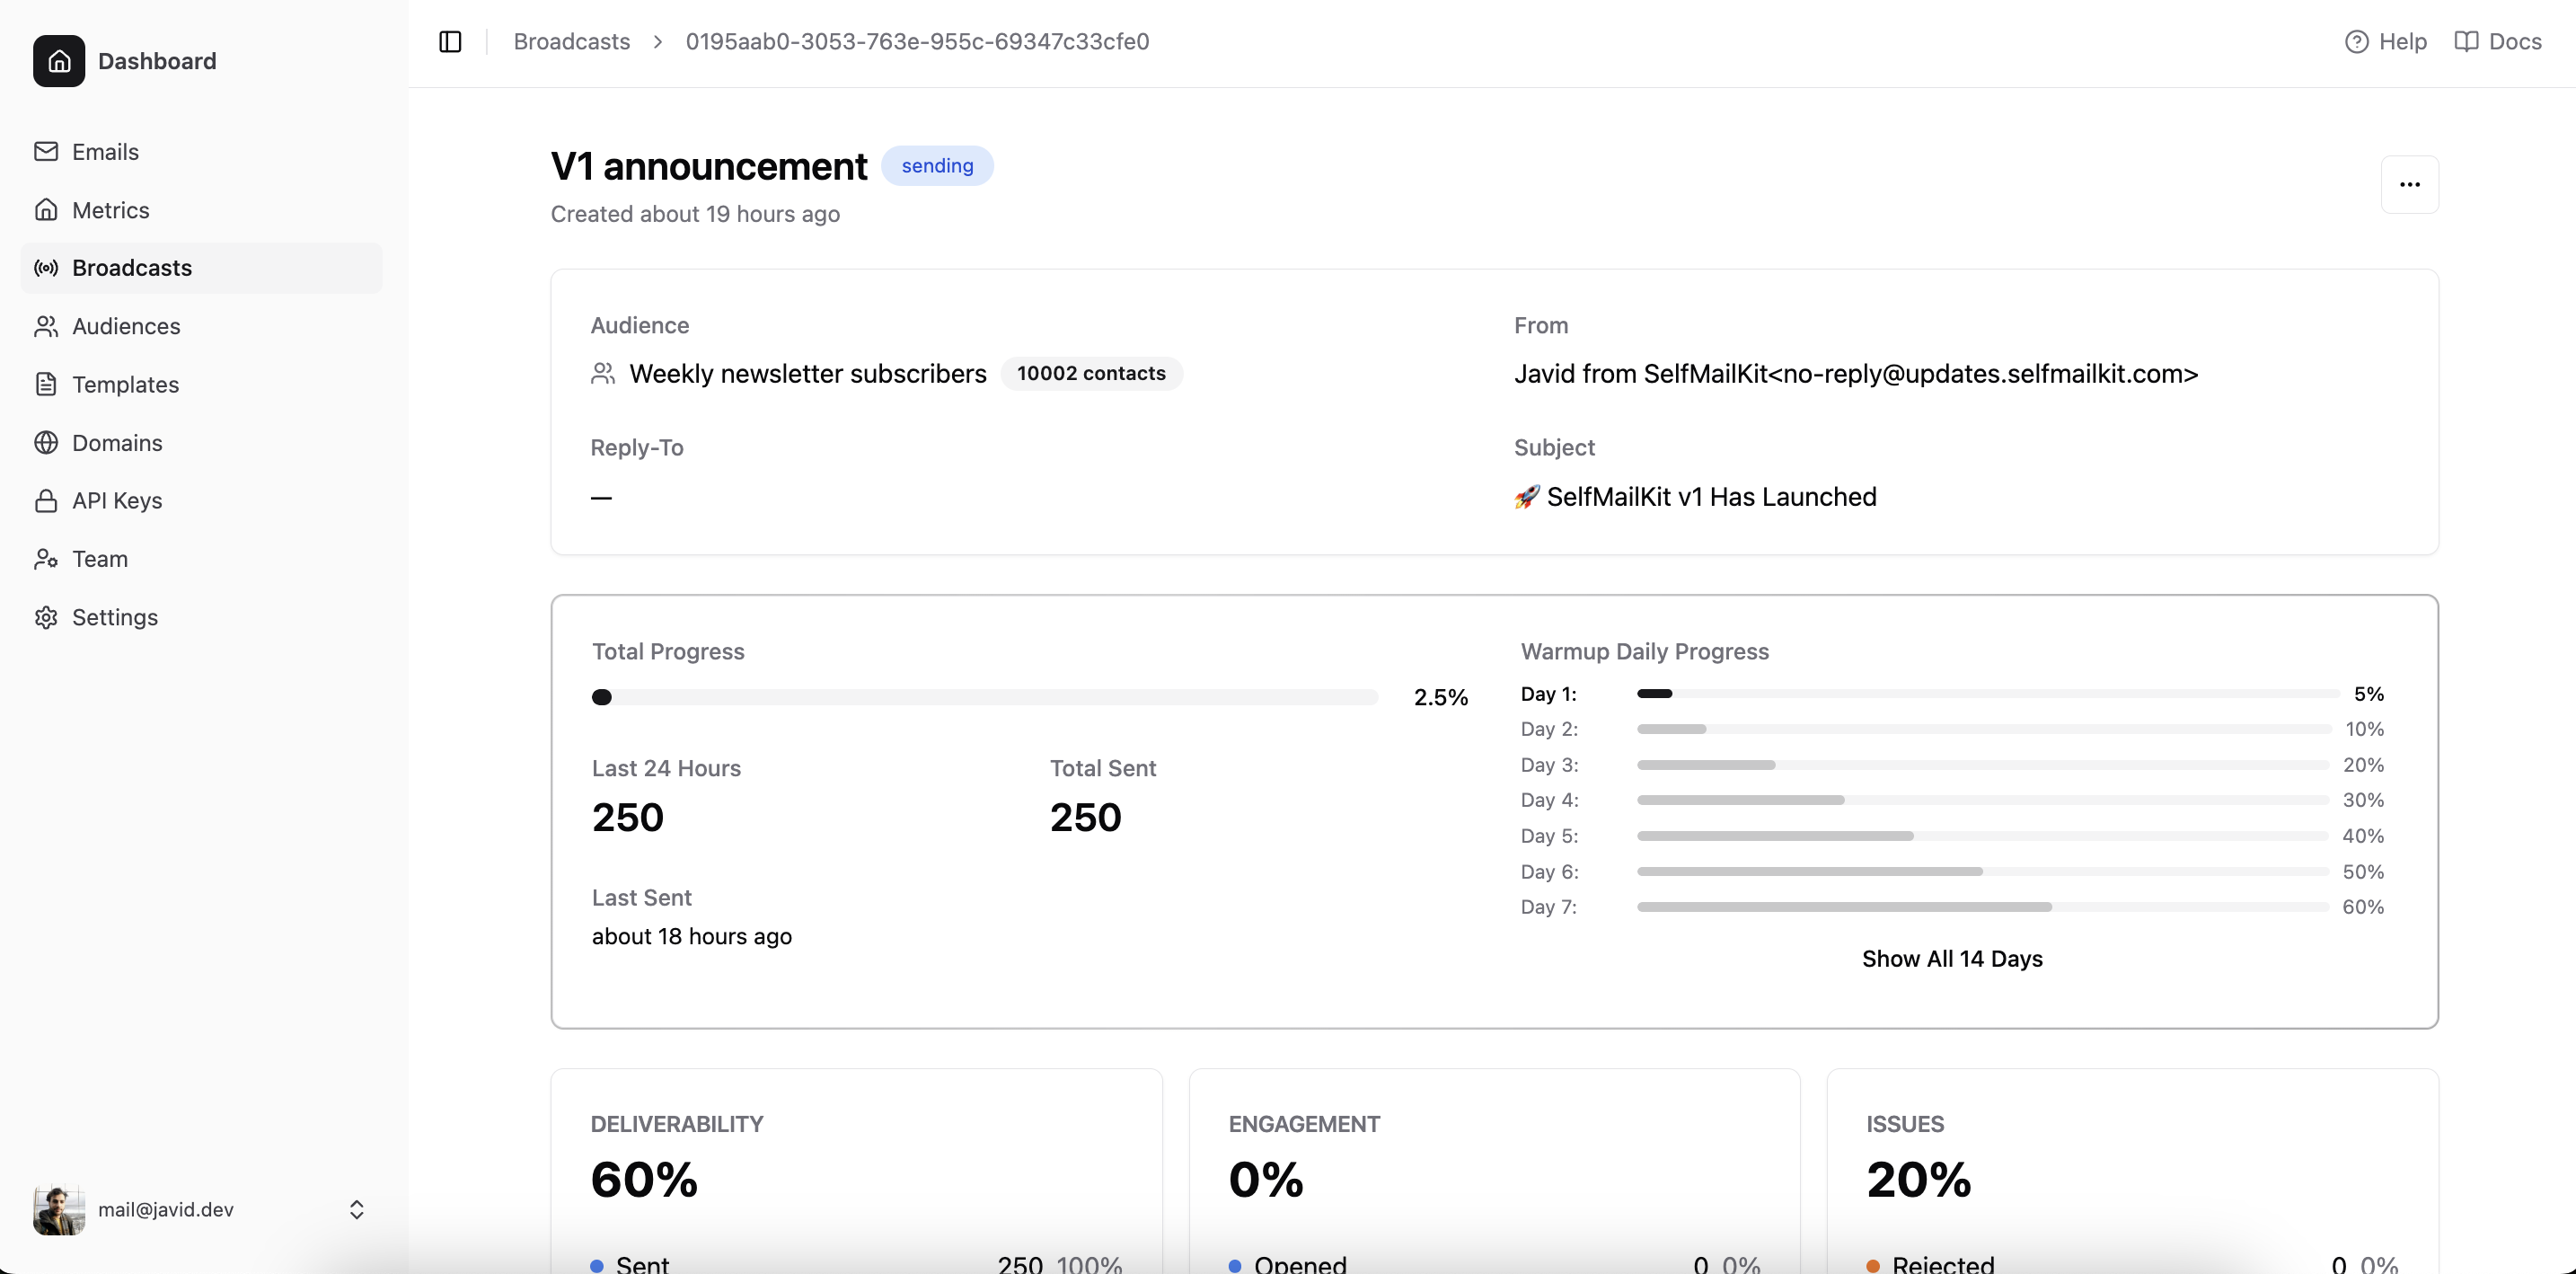Expand the account switcher chevrons

357,1210
